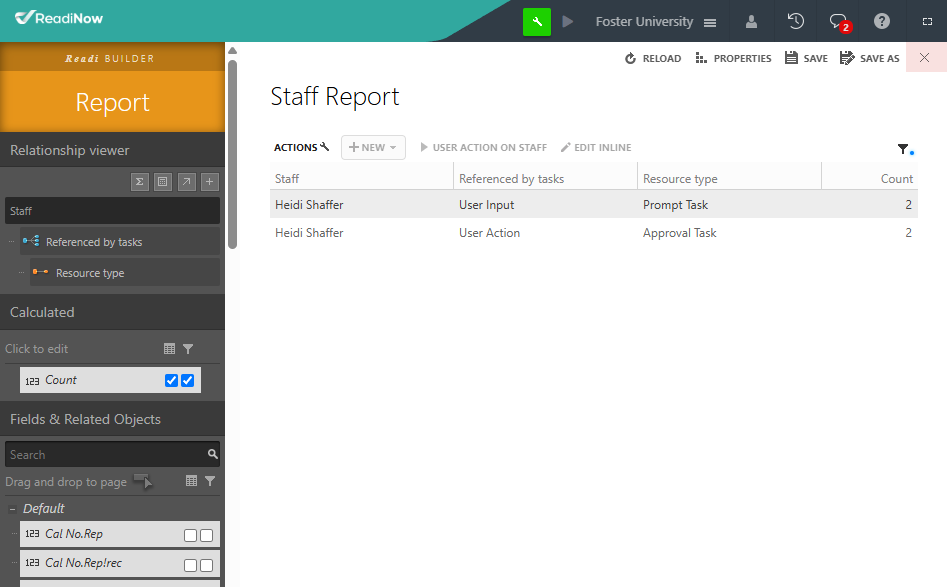Open the help question mark icon
947x587 pixels.
[882, 21]
